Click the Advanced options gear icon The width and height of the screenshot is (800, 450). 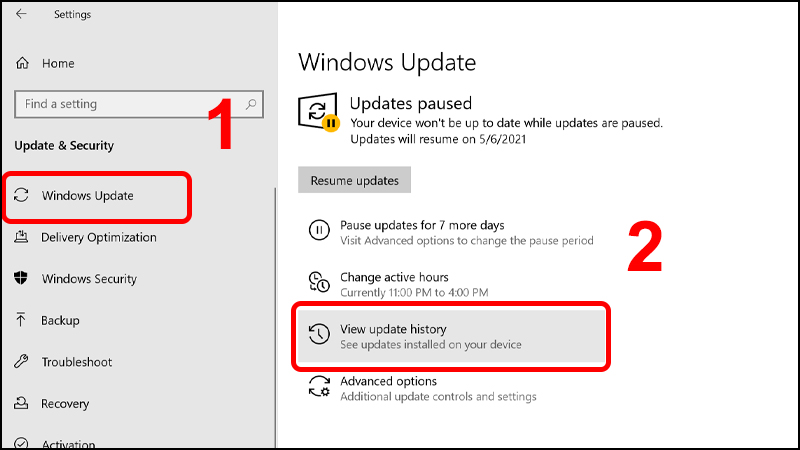pyautogui.click(x=319, y=386)
